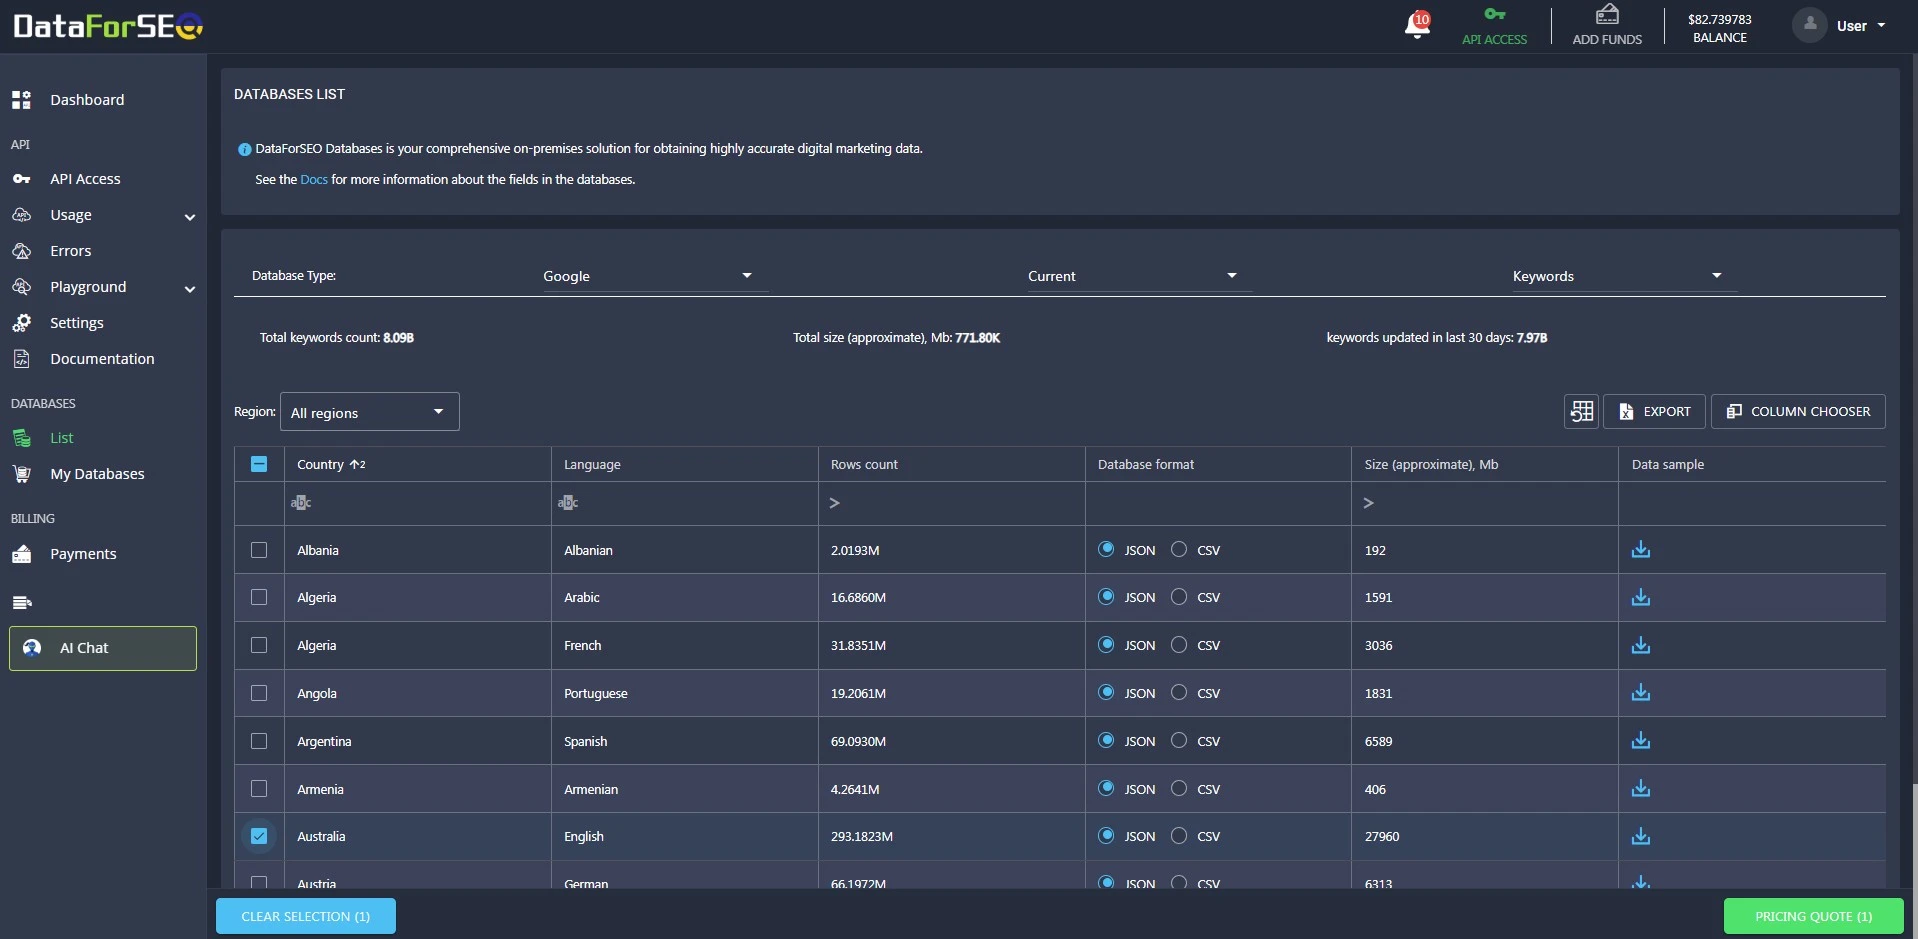
Task: Open the User account dropdown arrow
Action: click(1881, 25)
